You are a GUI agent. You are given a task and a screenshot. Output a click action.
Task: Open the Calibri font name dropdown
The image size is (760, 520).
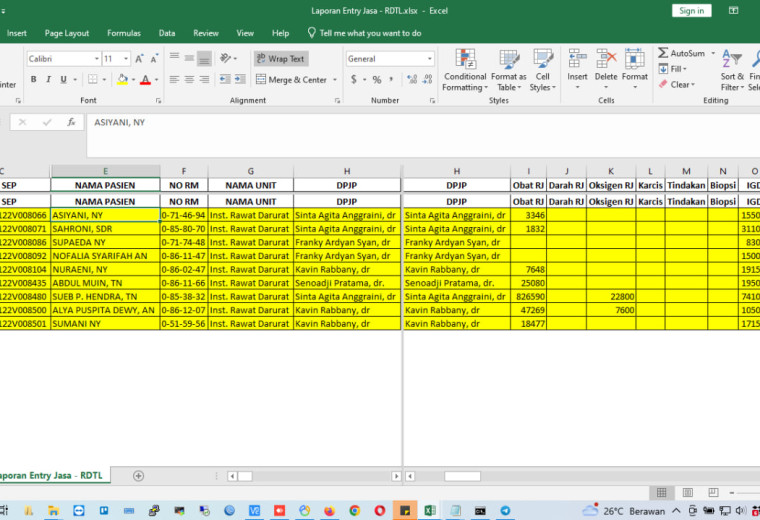coord(96,59)
